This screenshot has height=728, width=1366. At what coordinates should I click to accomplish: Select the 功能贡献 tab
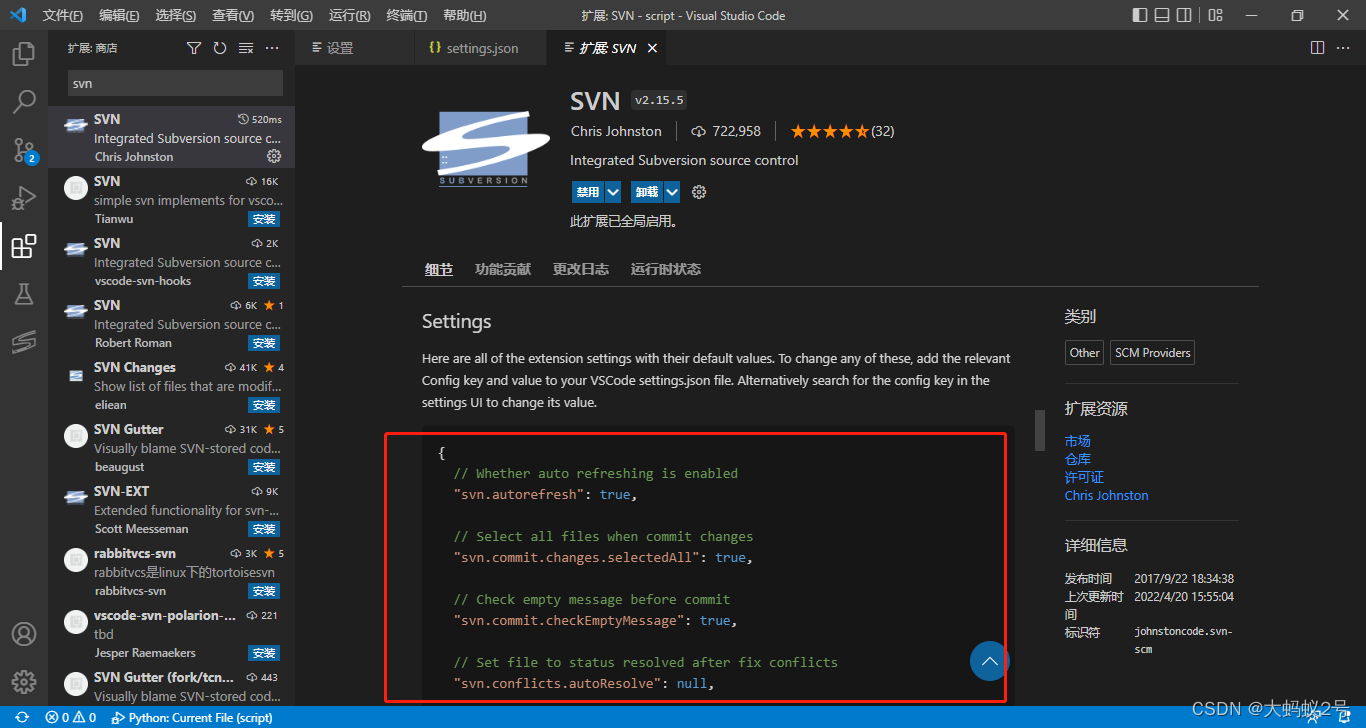[503, 269]
